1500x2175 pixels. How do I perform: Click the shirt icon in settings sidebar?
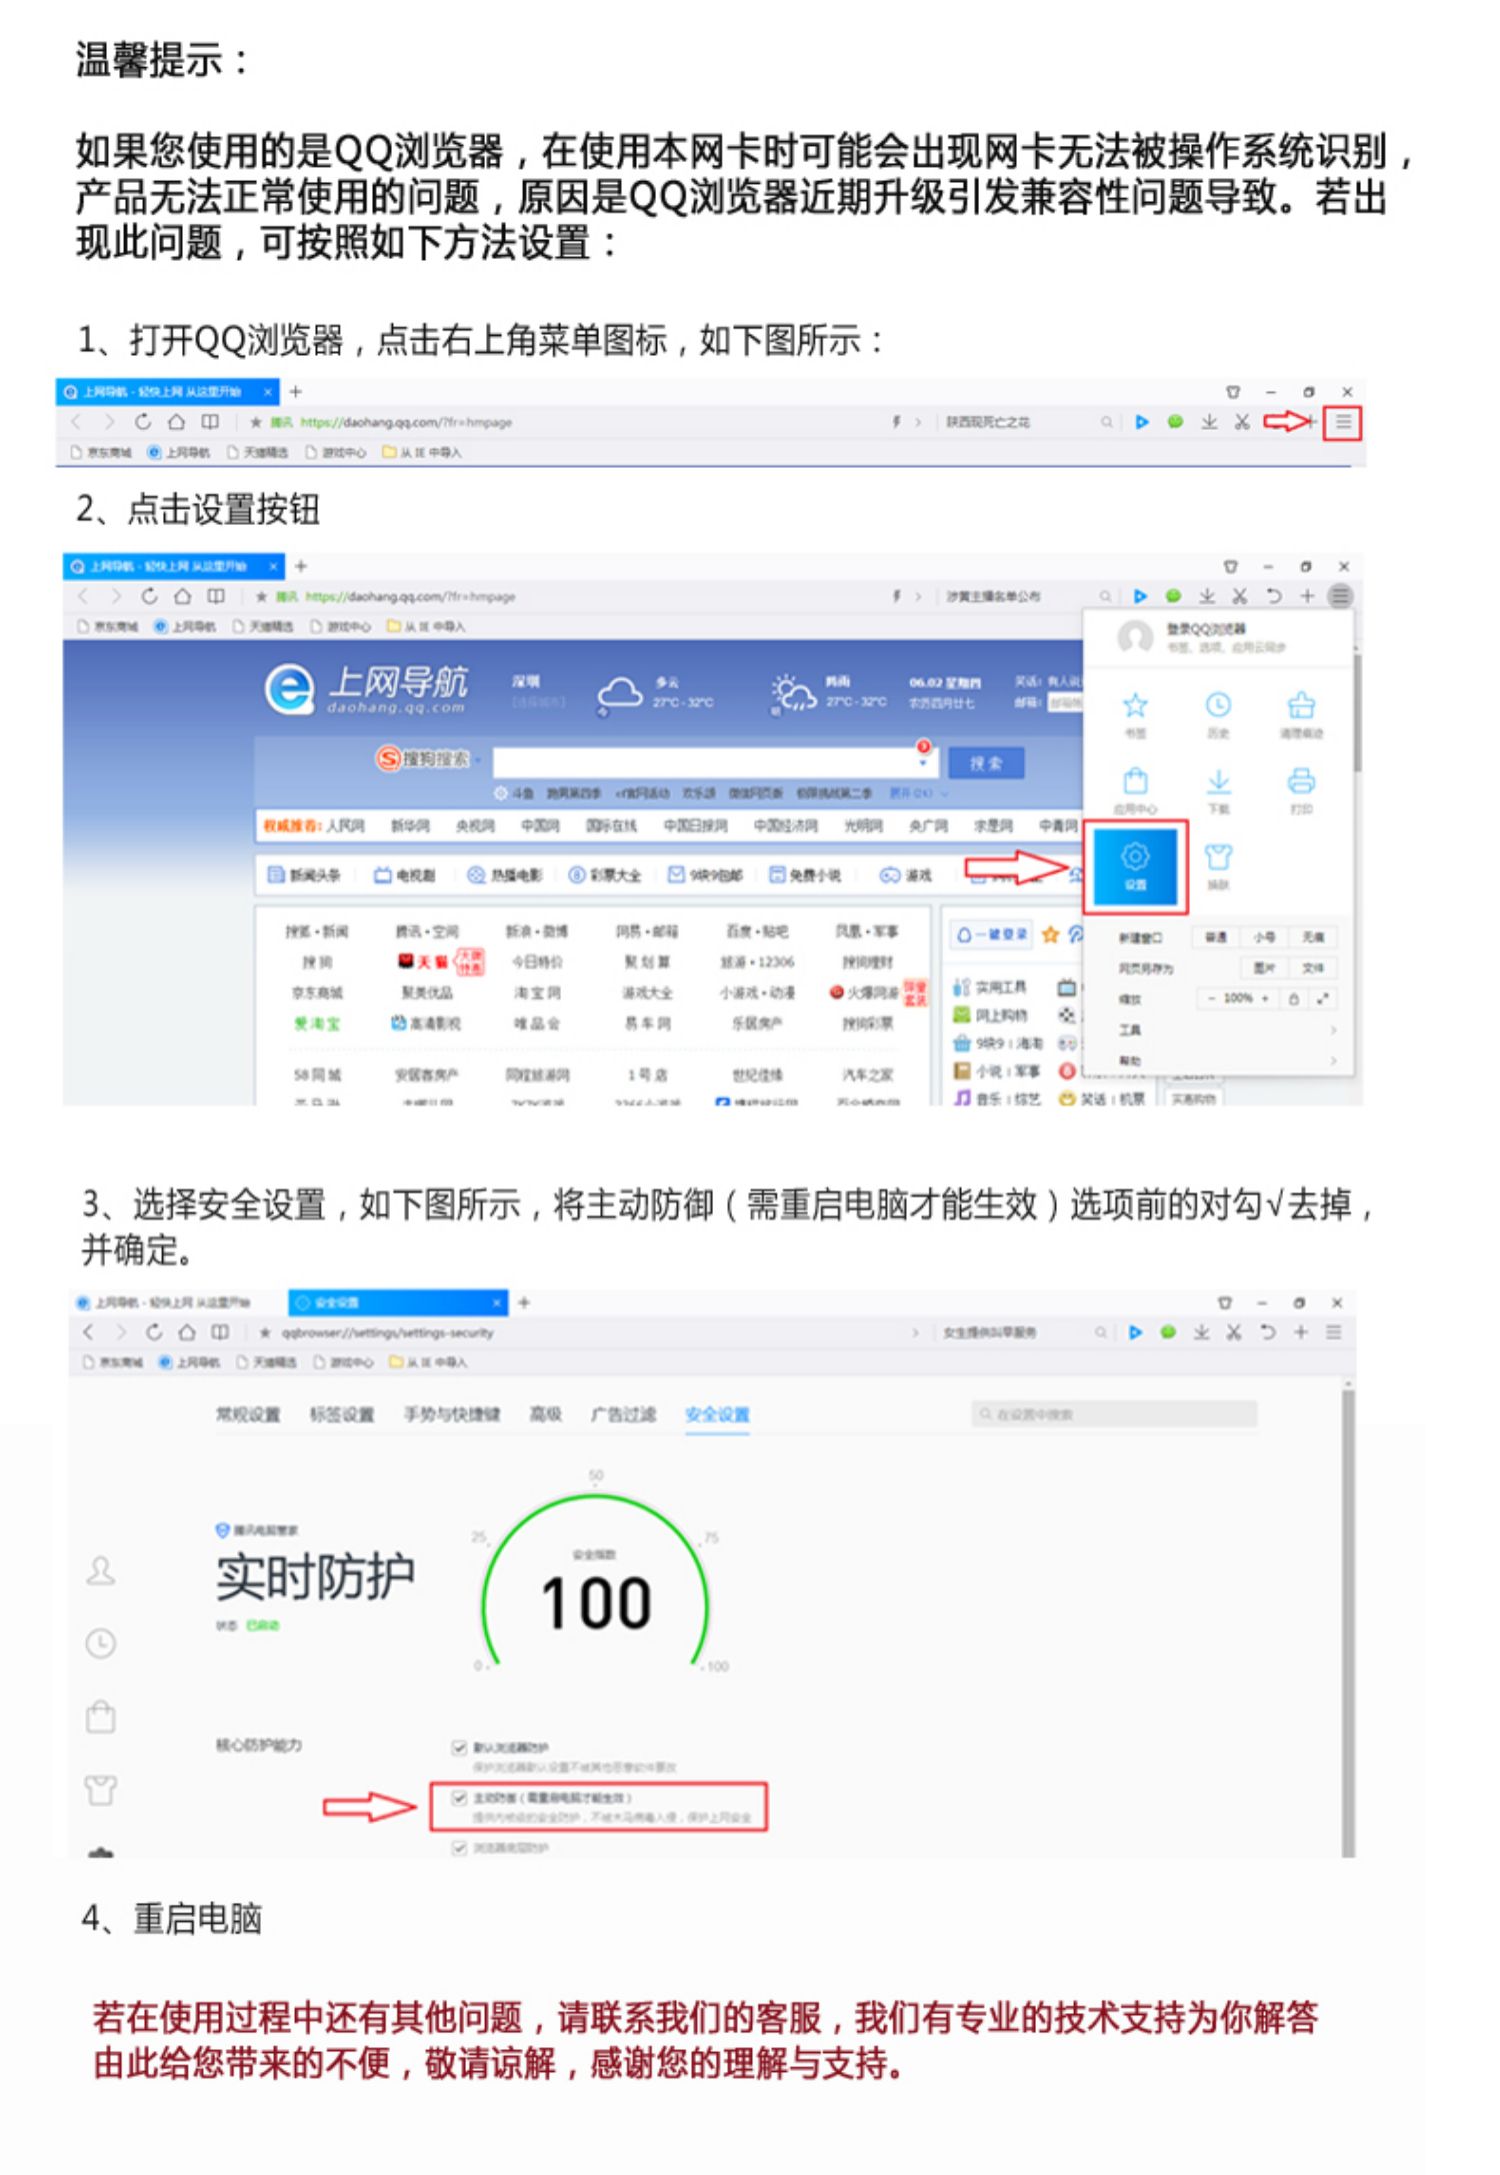click(x=100, y=1789)
